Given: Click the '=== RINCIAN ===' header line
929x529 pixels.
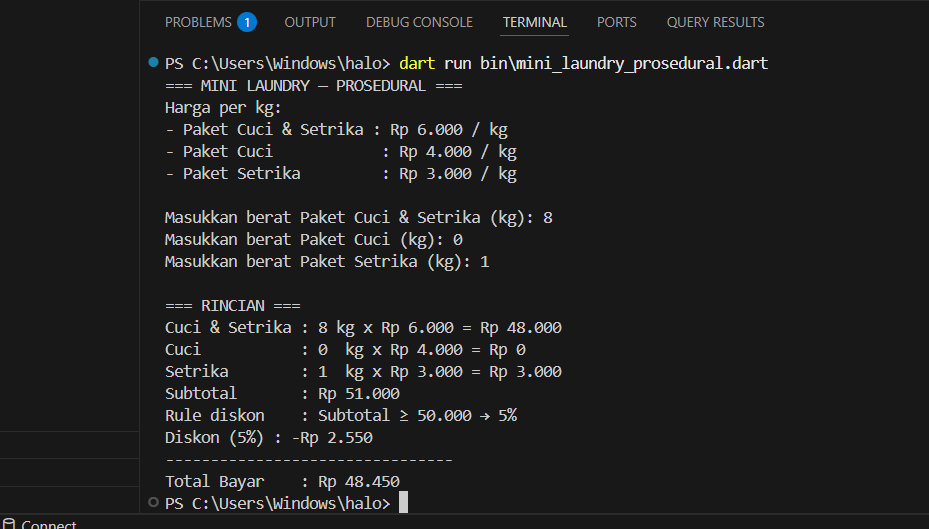Looking at the screenshot, I should point(232,305).
